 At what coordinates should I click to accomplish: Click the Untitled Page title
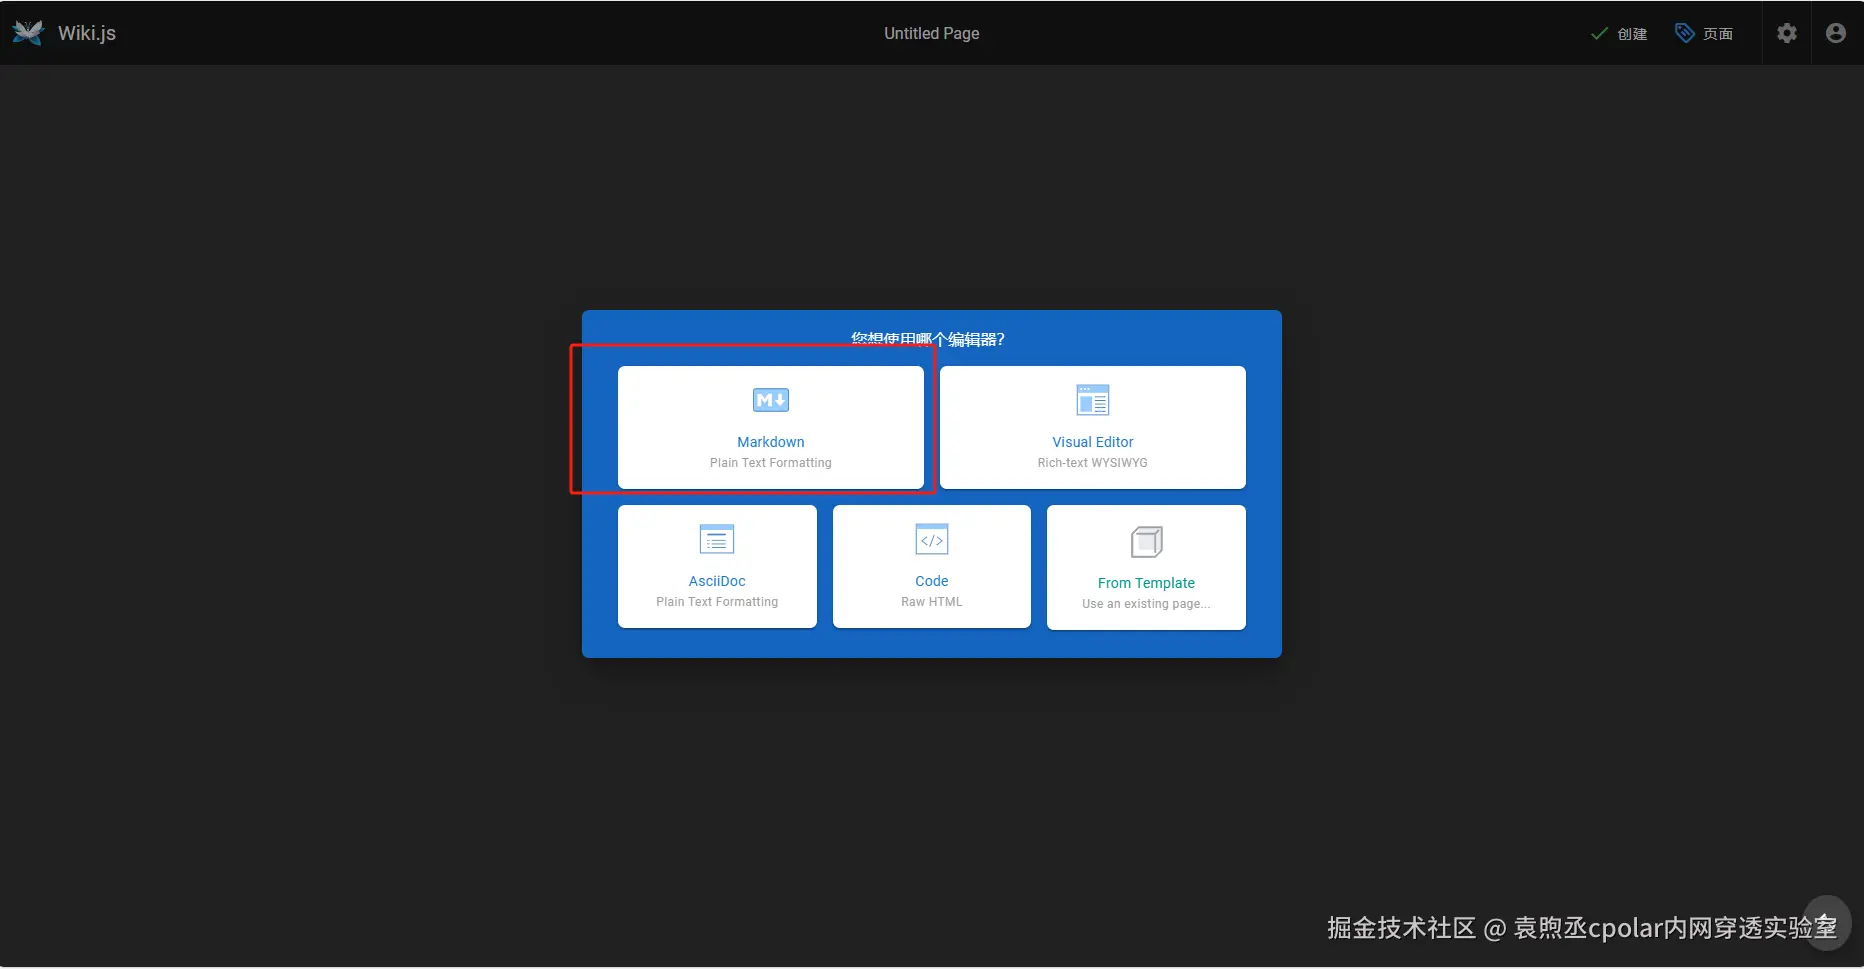tap(932, 33)
